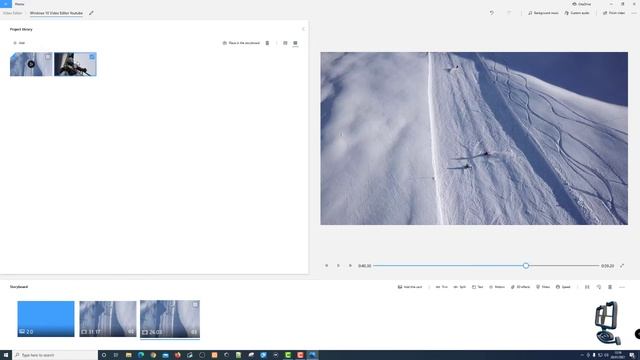
Task: Click volume icon on third storyboard clip
Action: click(194, 332)
